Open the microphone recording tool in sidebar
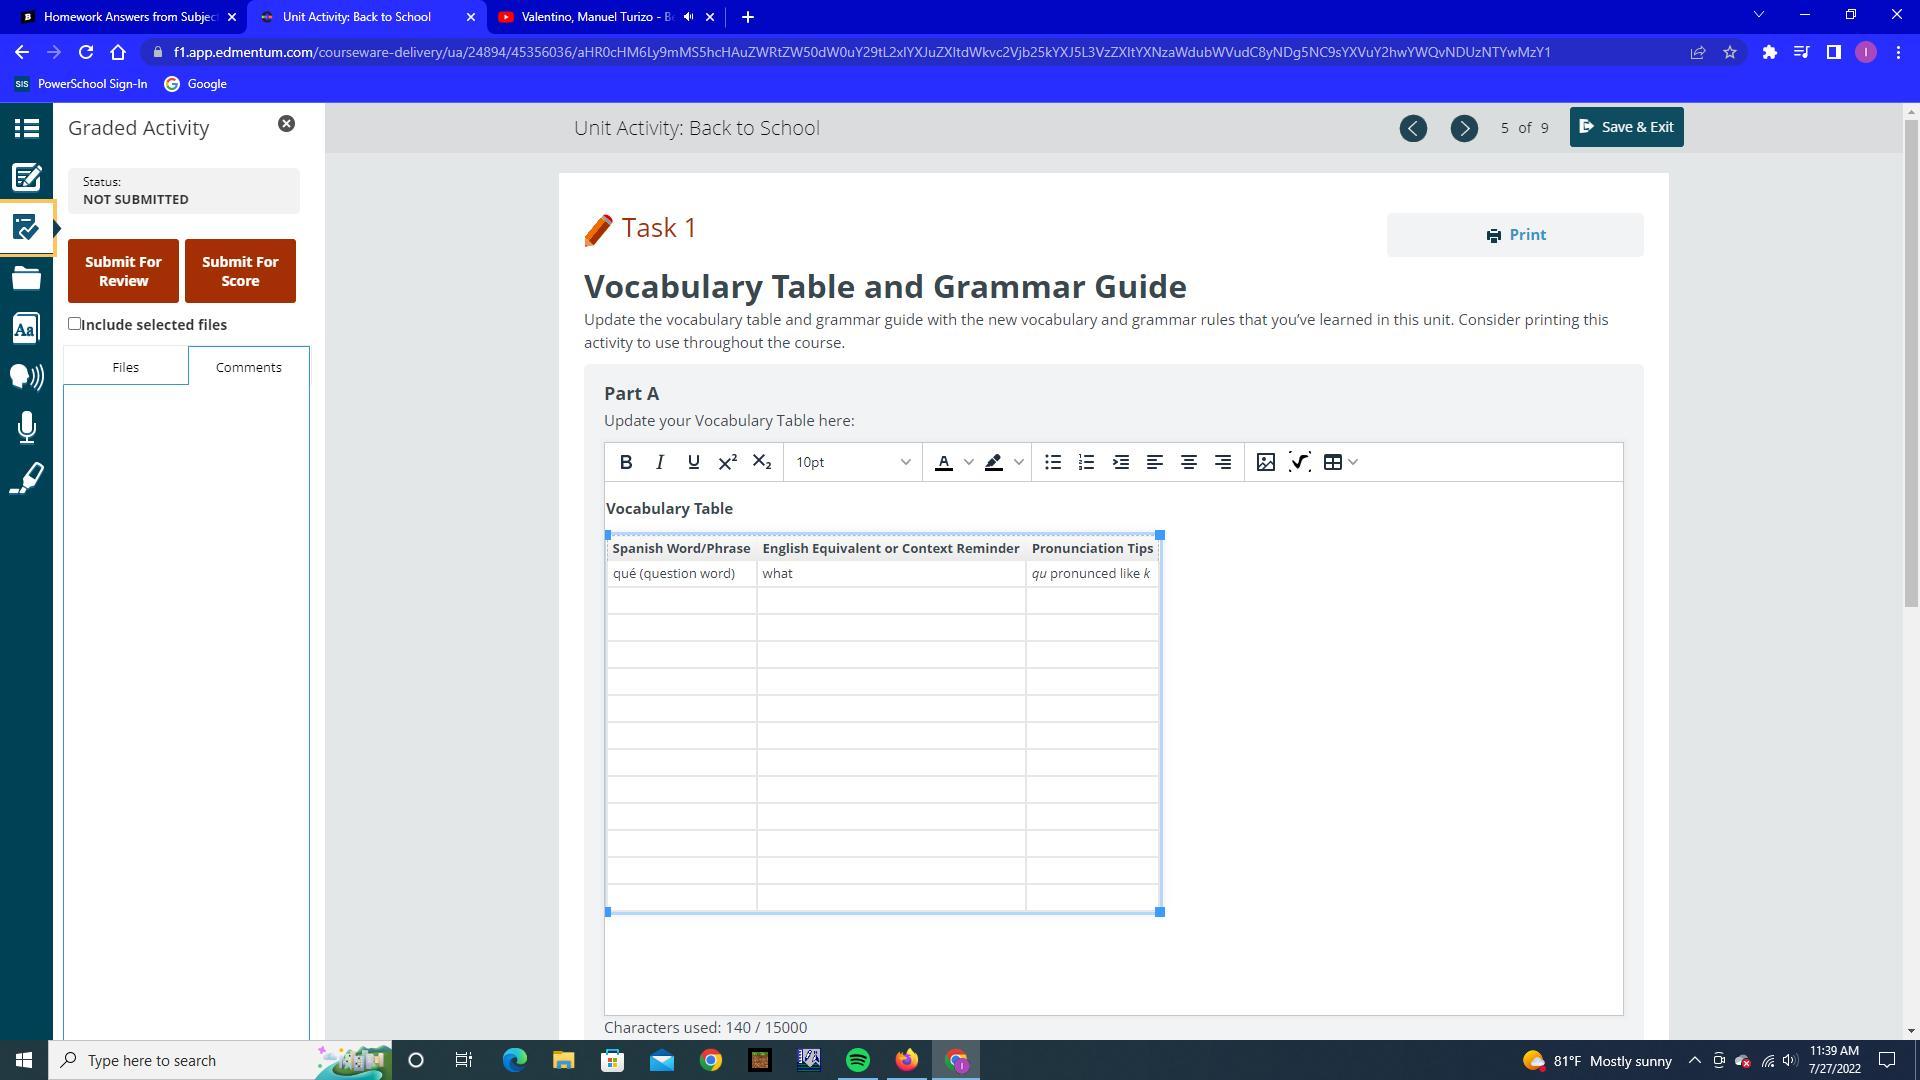 tap(27, 428)
